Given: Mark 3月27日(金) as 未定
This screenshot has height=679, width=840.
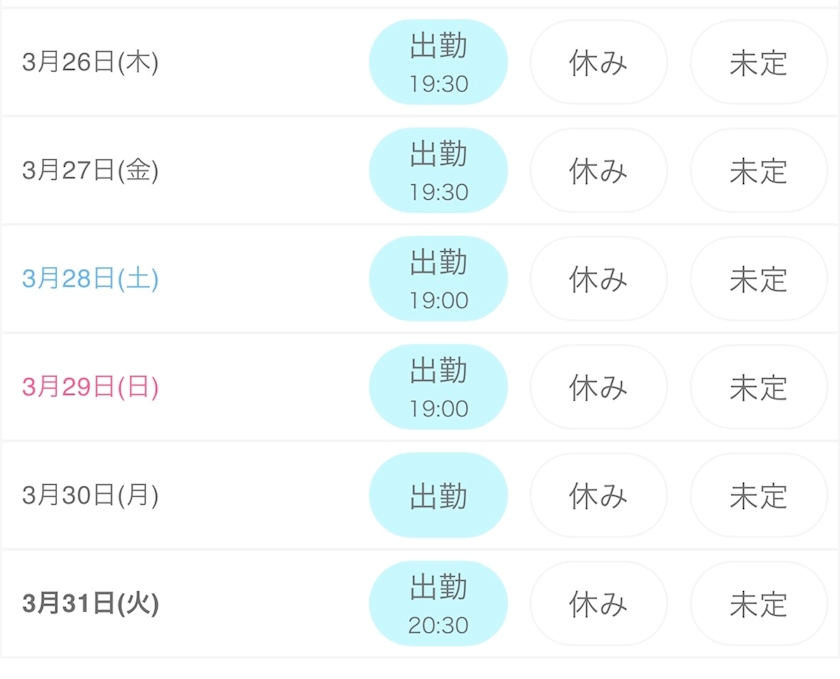Looking at the screenshot, I should point(758,170).
